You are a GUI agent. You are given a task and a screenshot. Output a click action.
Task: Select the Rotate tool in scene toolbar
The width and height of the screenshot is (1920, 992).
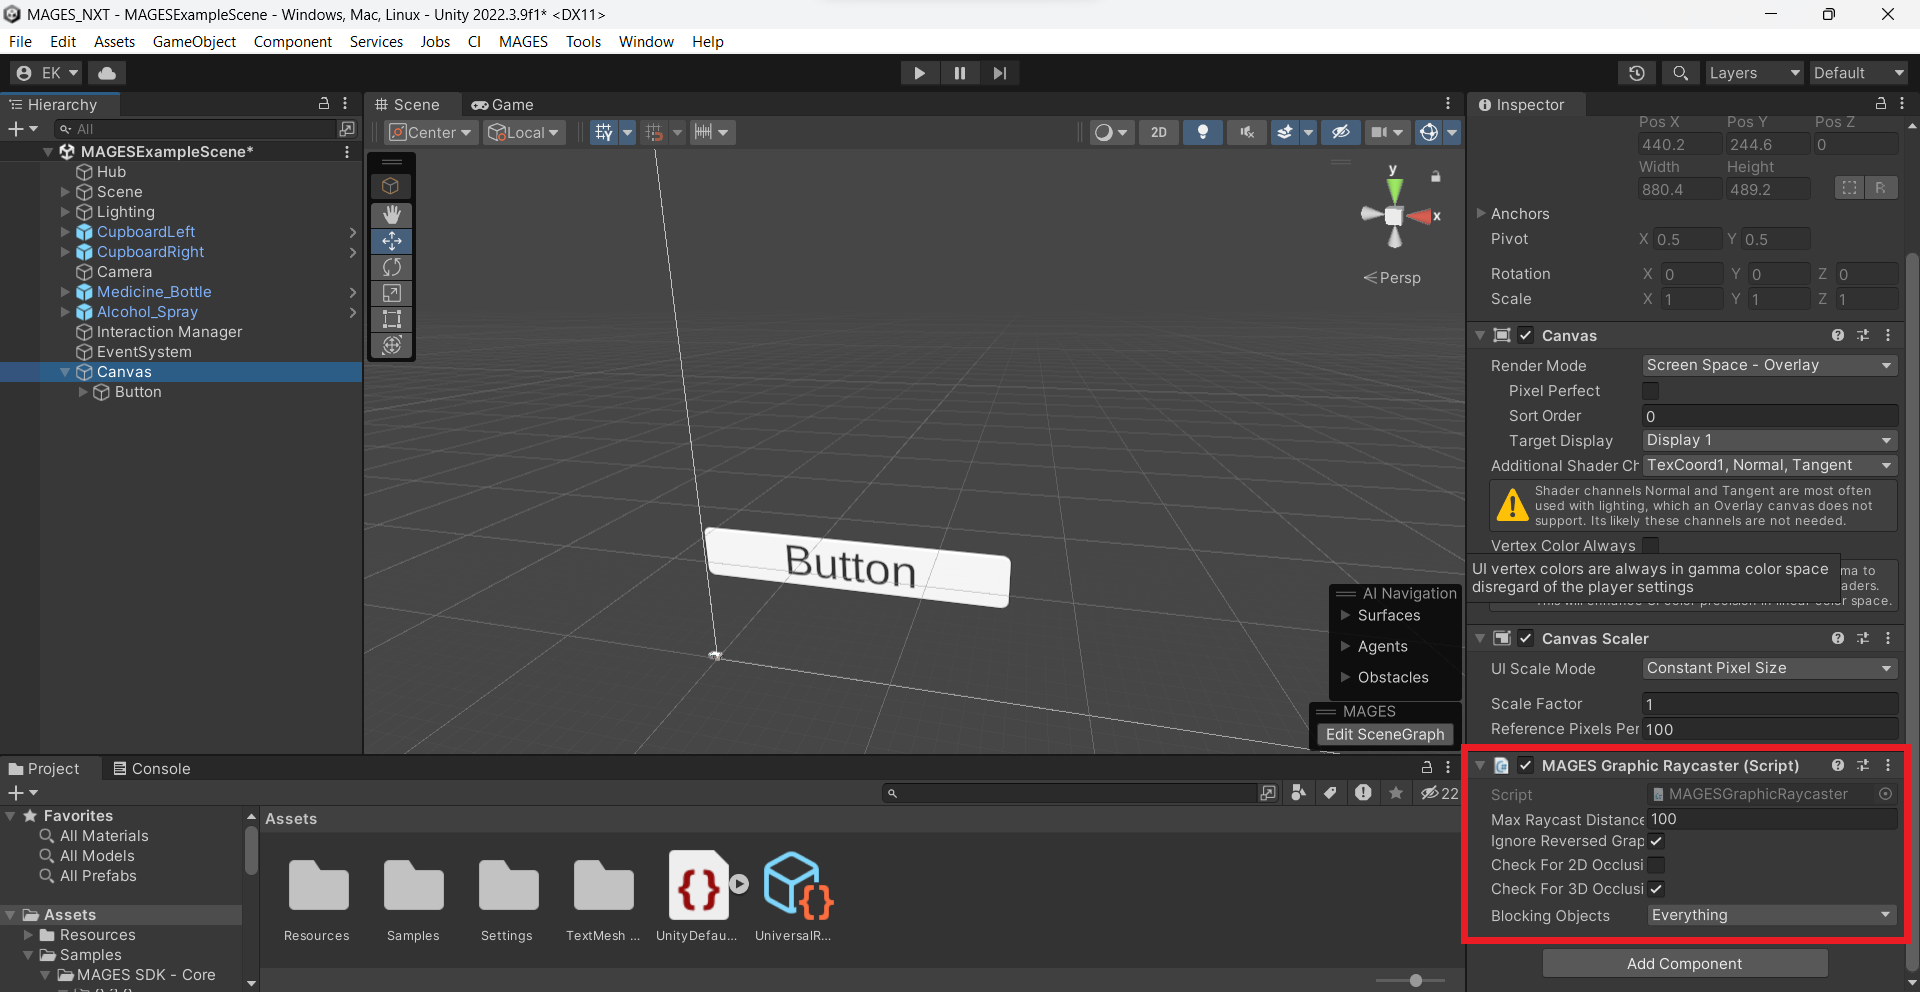[x=391, y=267]
